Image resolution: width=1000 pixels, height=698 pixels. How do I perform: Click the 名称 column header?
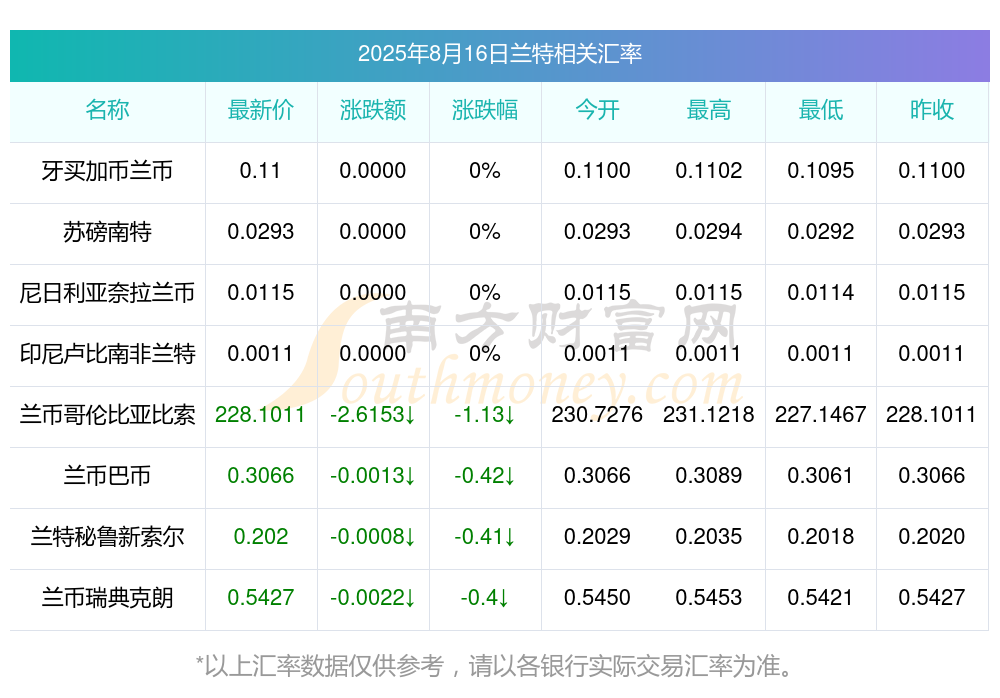point(107,110)
